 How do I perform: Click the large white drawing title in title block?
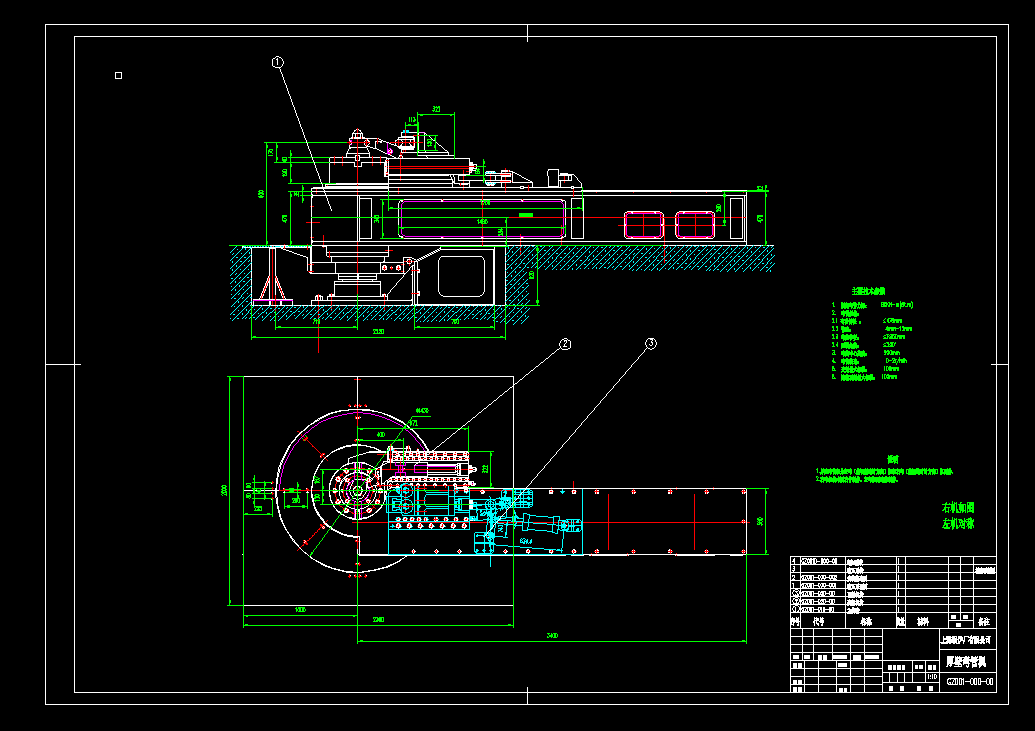pyautogui.click(x=966, y=662)
